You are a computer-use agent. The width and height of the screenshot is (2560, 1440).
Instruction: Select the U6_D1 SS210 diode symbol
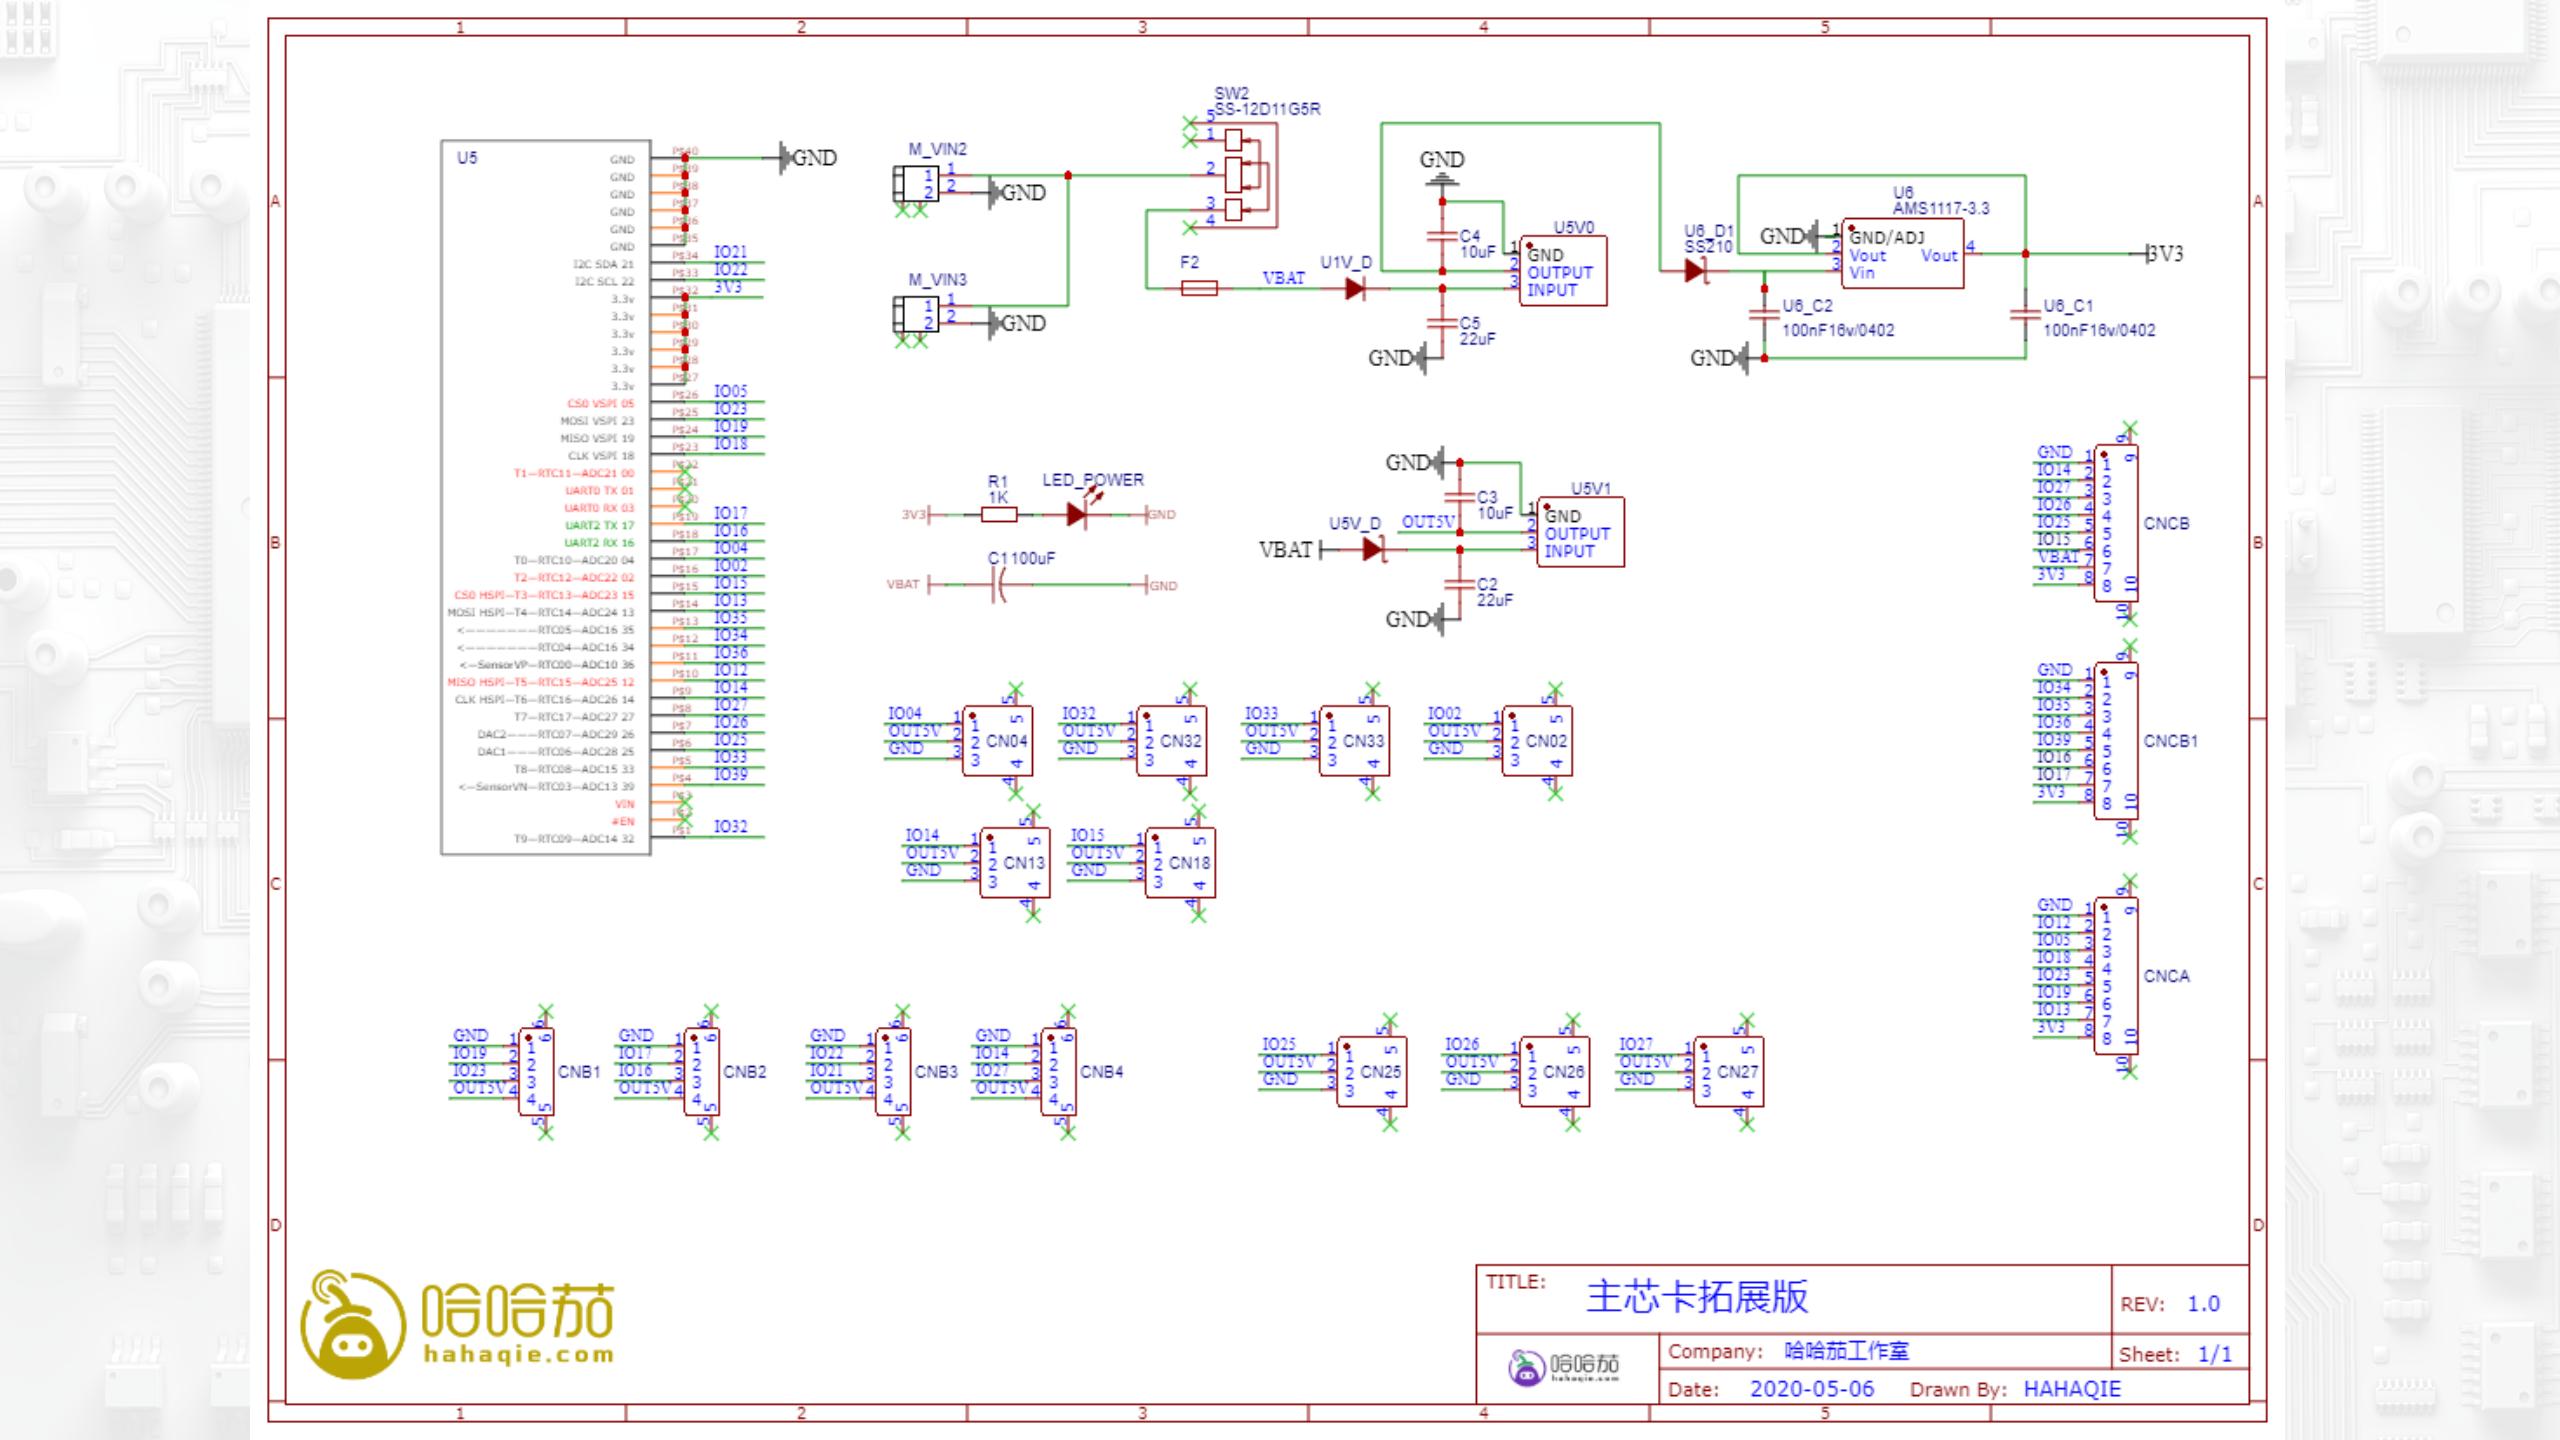(x=1695, y=270)
